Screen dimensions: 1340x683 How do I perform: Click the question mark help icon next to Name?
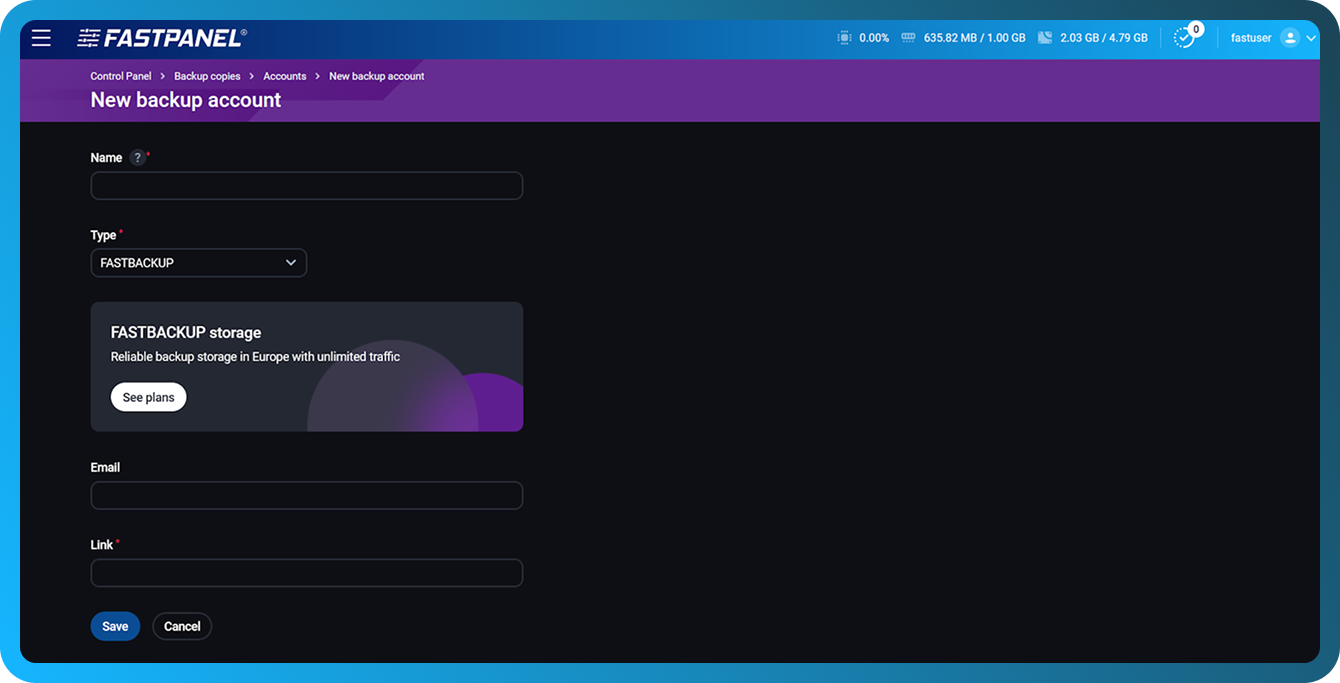136,157
